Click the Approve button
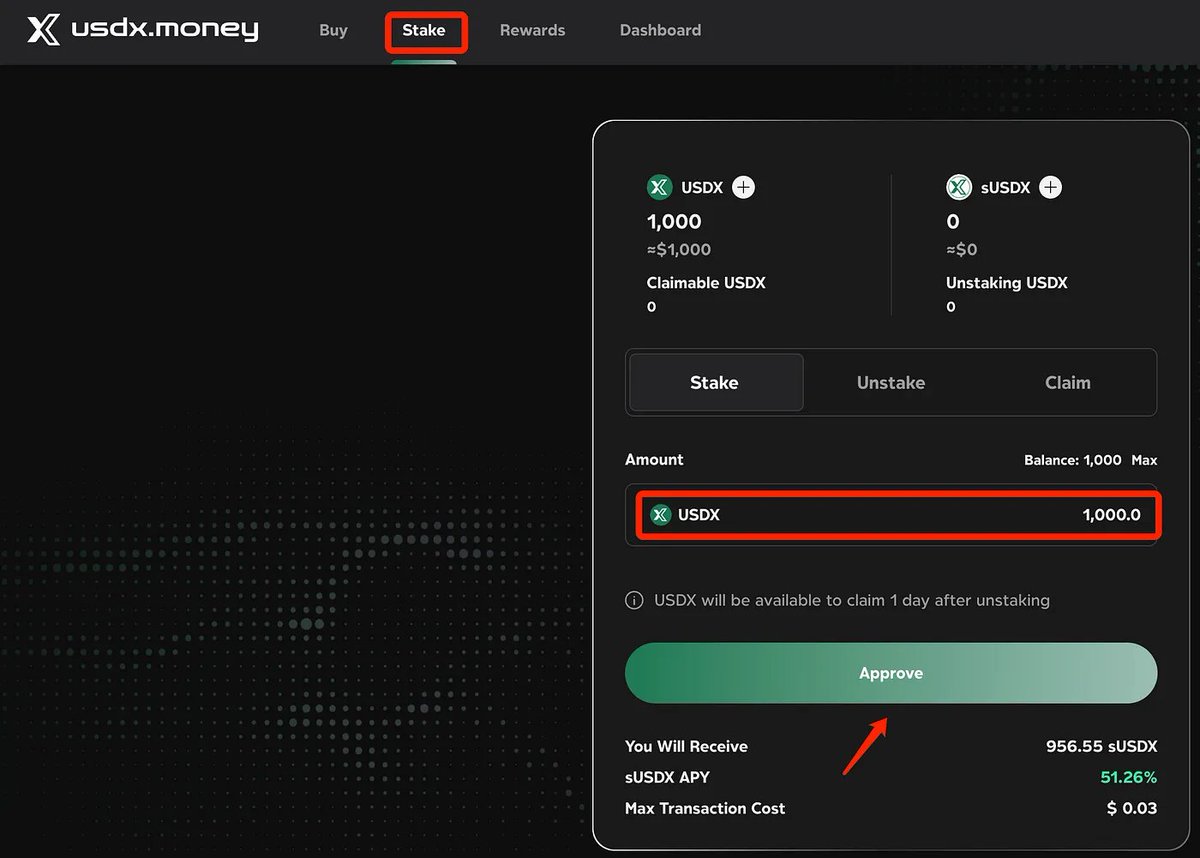This screenshot has width=1200, height=858. click(891, 673)
